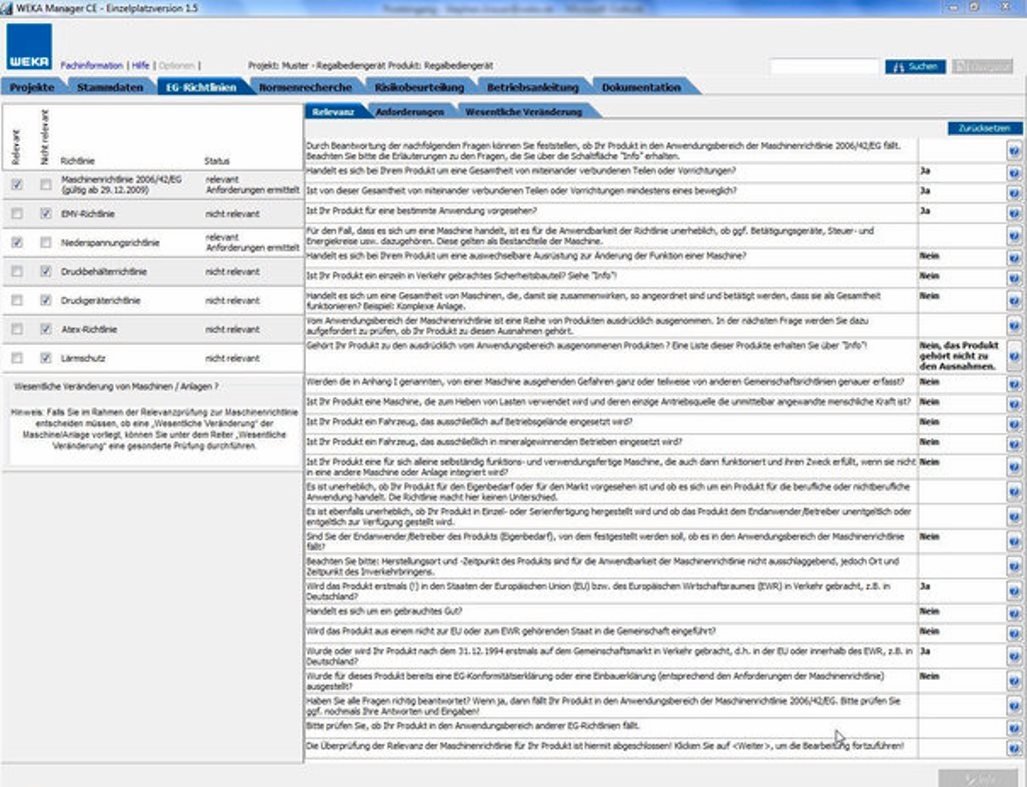1027x787 pixels.
Task: Open info icon for 'anderer EG-Richtlinien' row
Action: (1015, 729)
